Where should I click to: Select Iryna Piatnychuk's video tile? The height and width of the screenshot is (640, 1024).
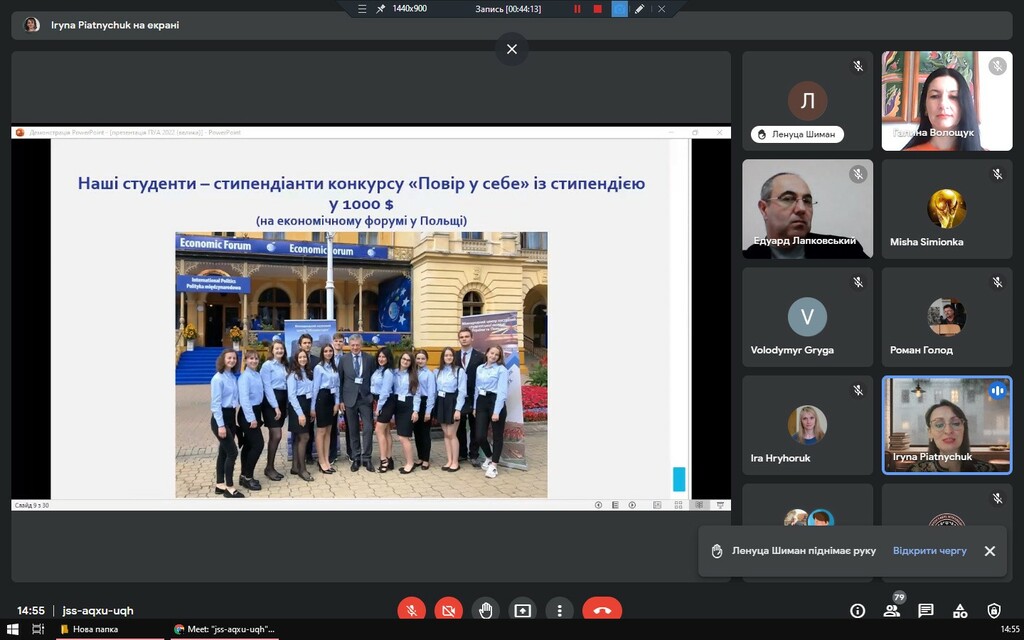[946, 424]
